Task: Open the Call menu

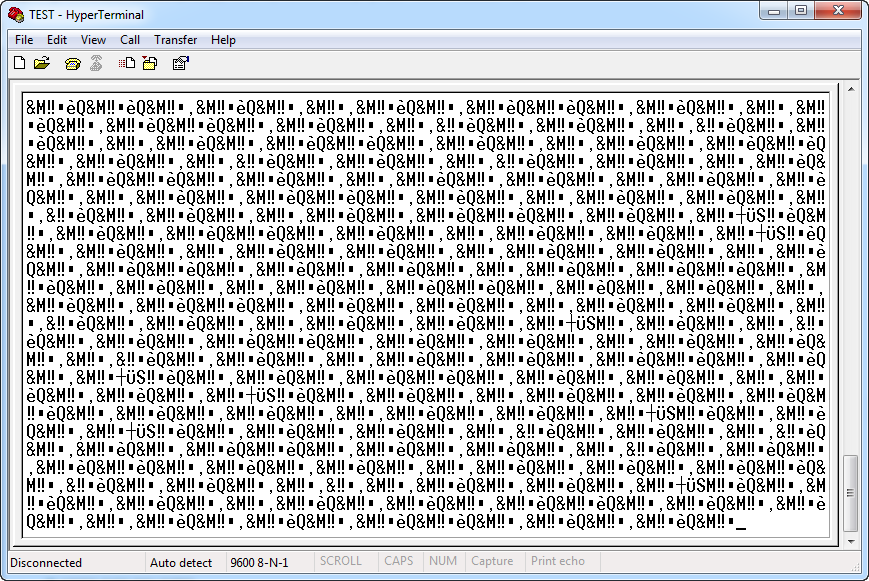Action: click(x=130, y=40)
